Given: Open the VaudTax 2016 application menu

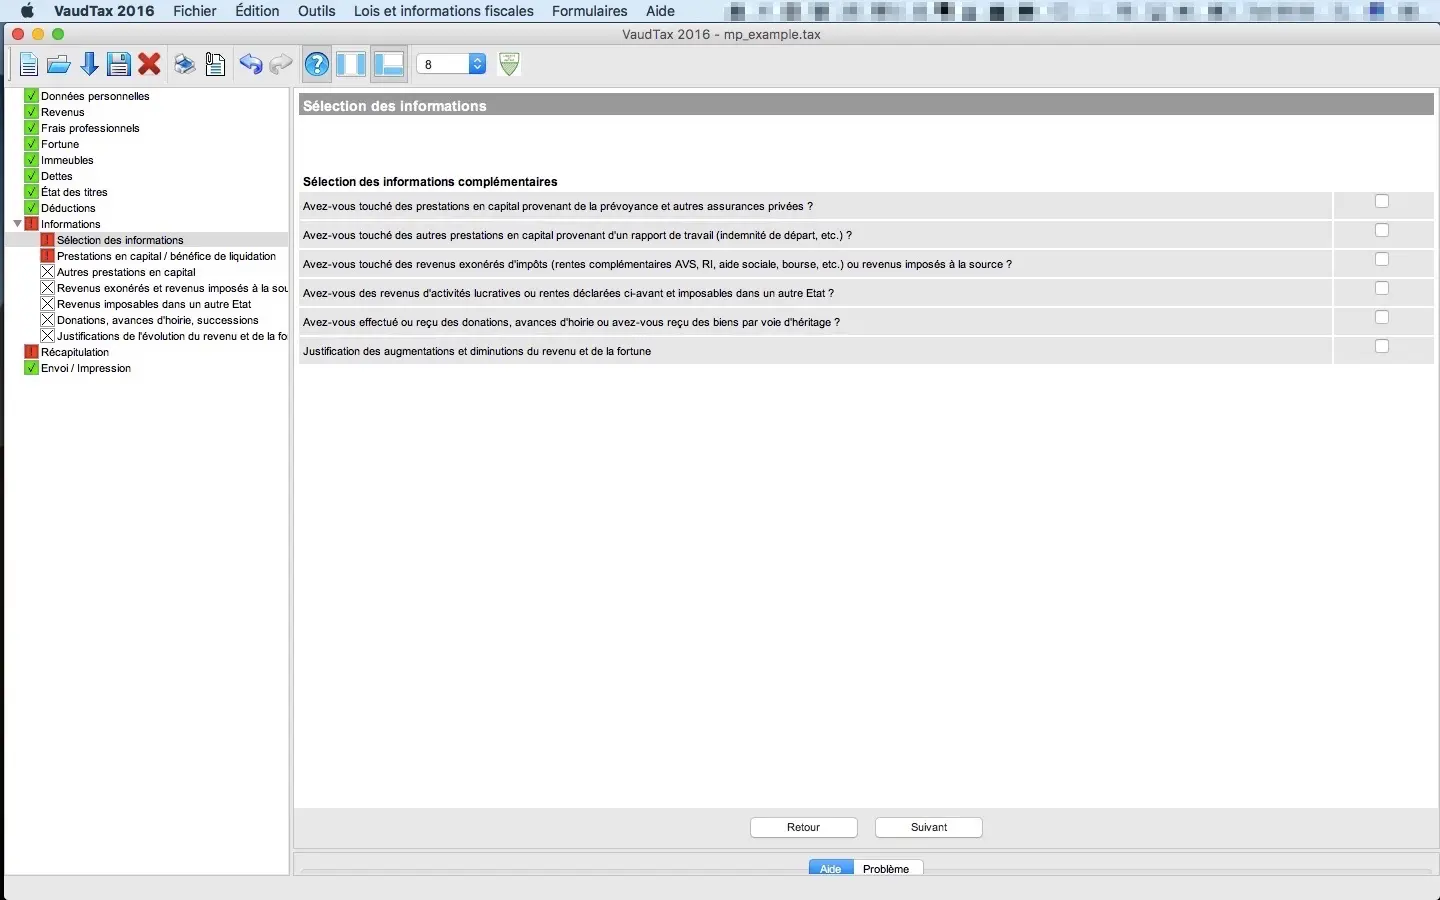Looking at the screenshot, I should coord(104,11).
